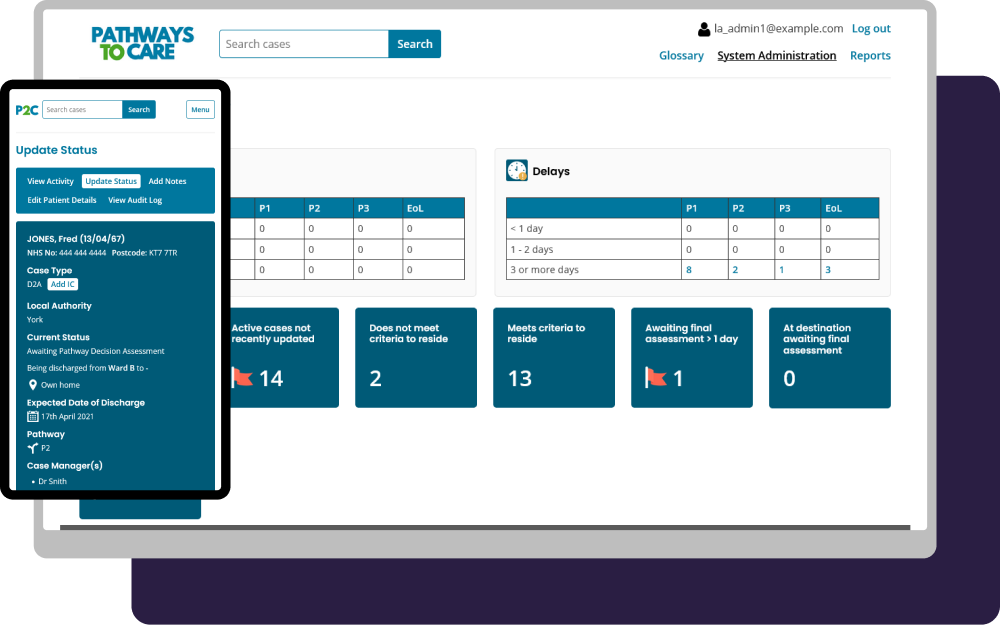Go to System Administration
This screenshot has width=1000, height=625.
(776, 56)
